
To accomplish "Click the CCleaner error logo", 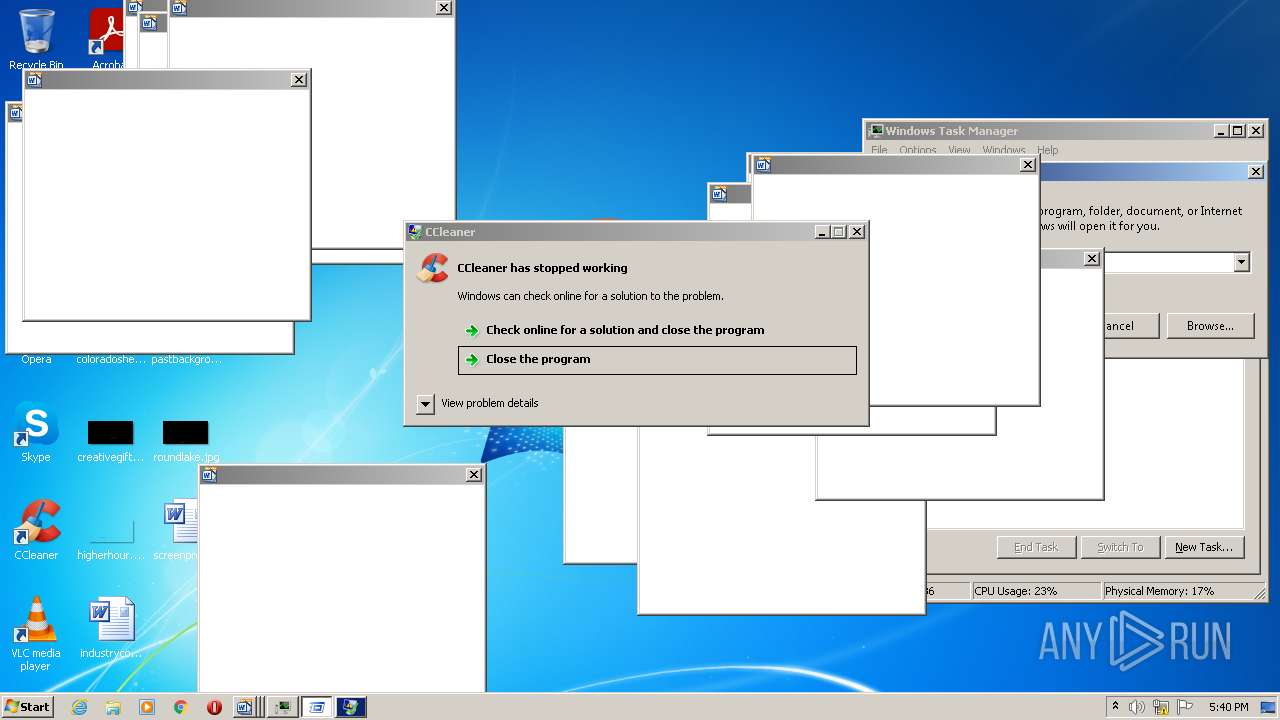I will pyautogui.click(x=433, y=268).
